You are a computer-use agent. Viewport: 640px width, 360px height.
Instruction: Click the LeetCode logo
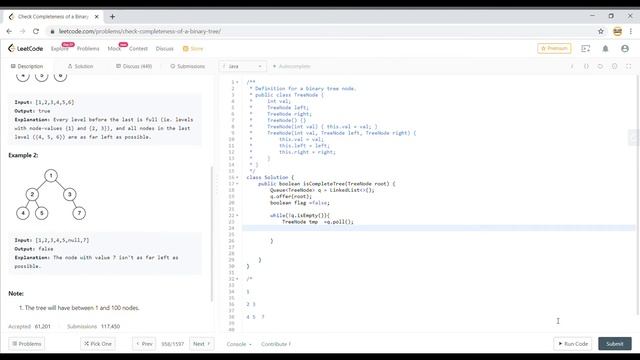(x=25, y=48)
